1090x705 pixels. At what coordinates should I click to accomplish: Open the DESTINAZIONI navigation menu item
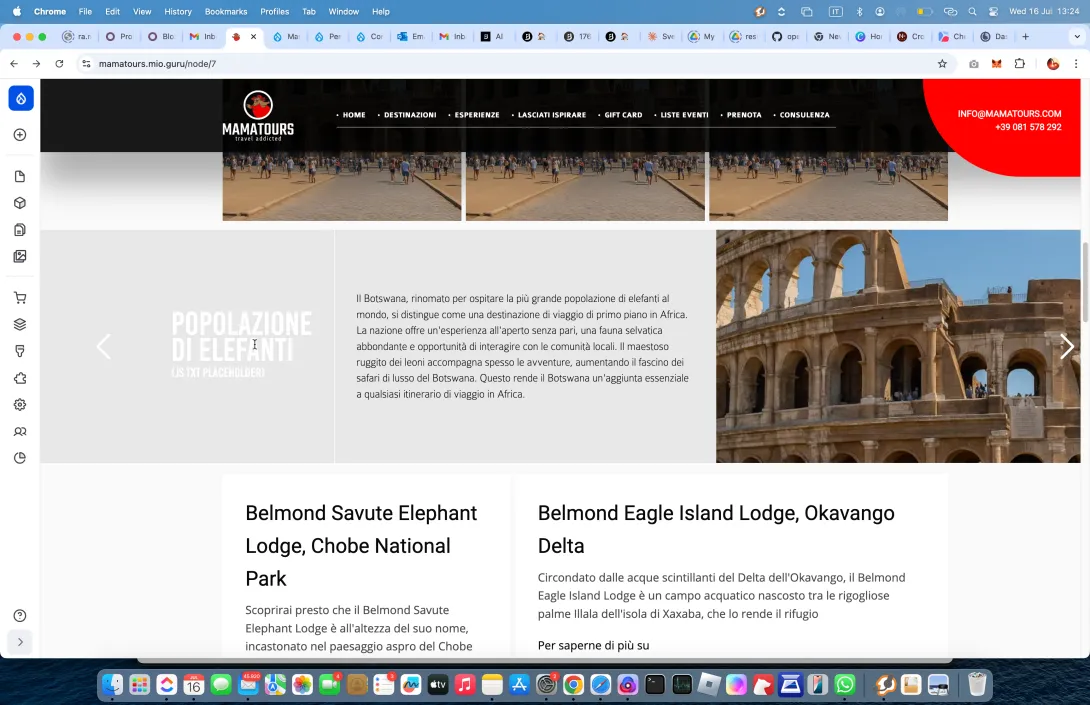[x=410, y=115]
